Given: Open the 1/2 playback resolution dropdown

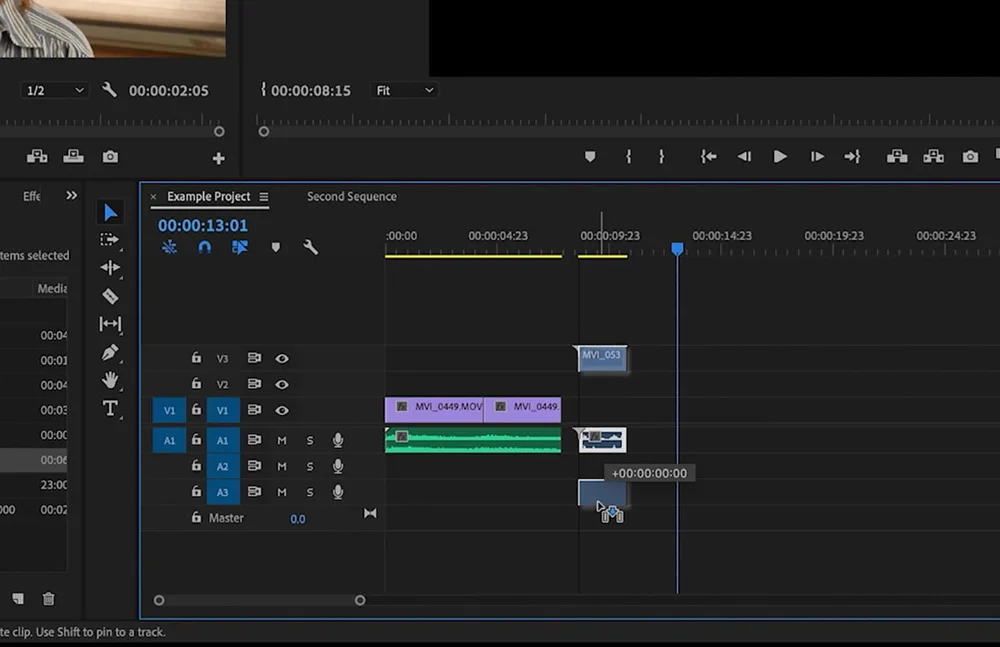Looking at the screenshot, I should [55, 90].
